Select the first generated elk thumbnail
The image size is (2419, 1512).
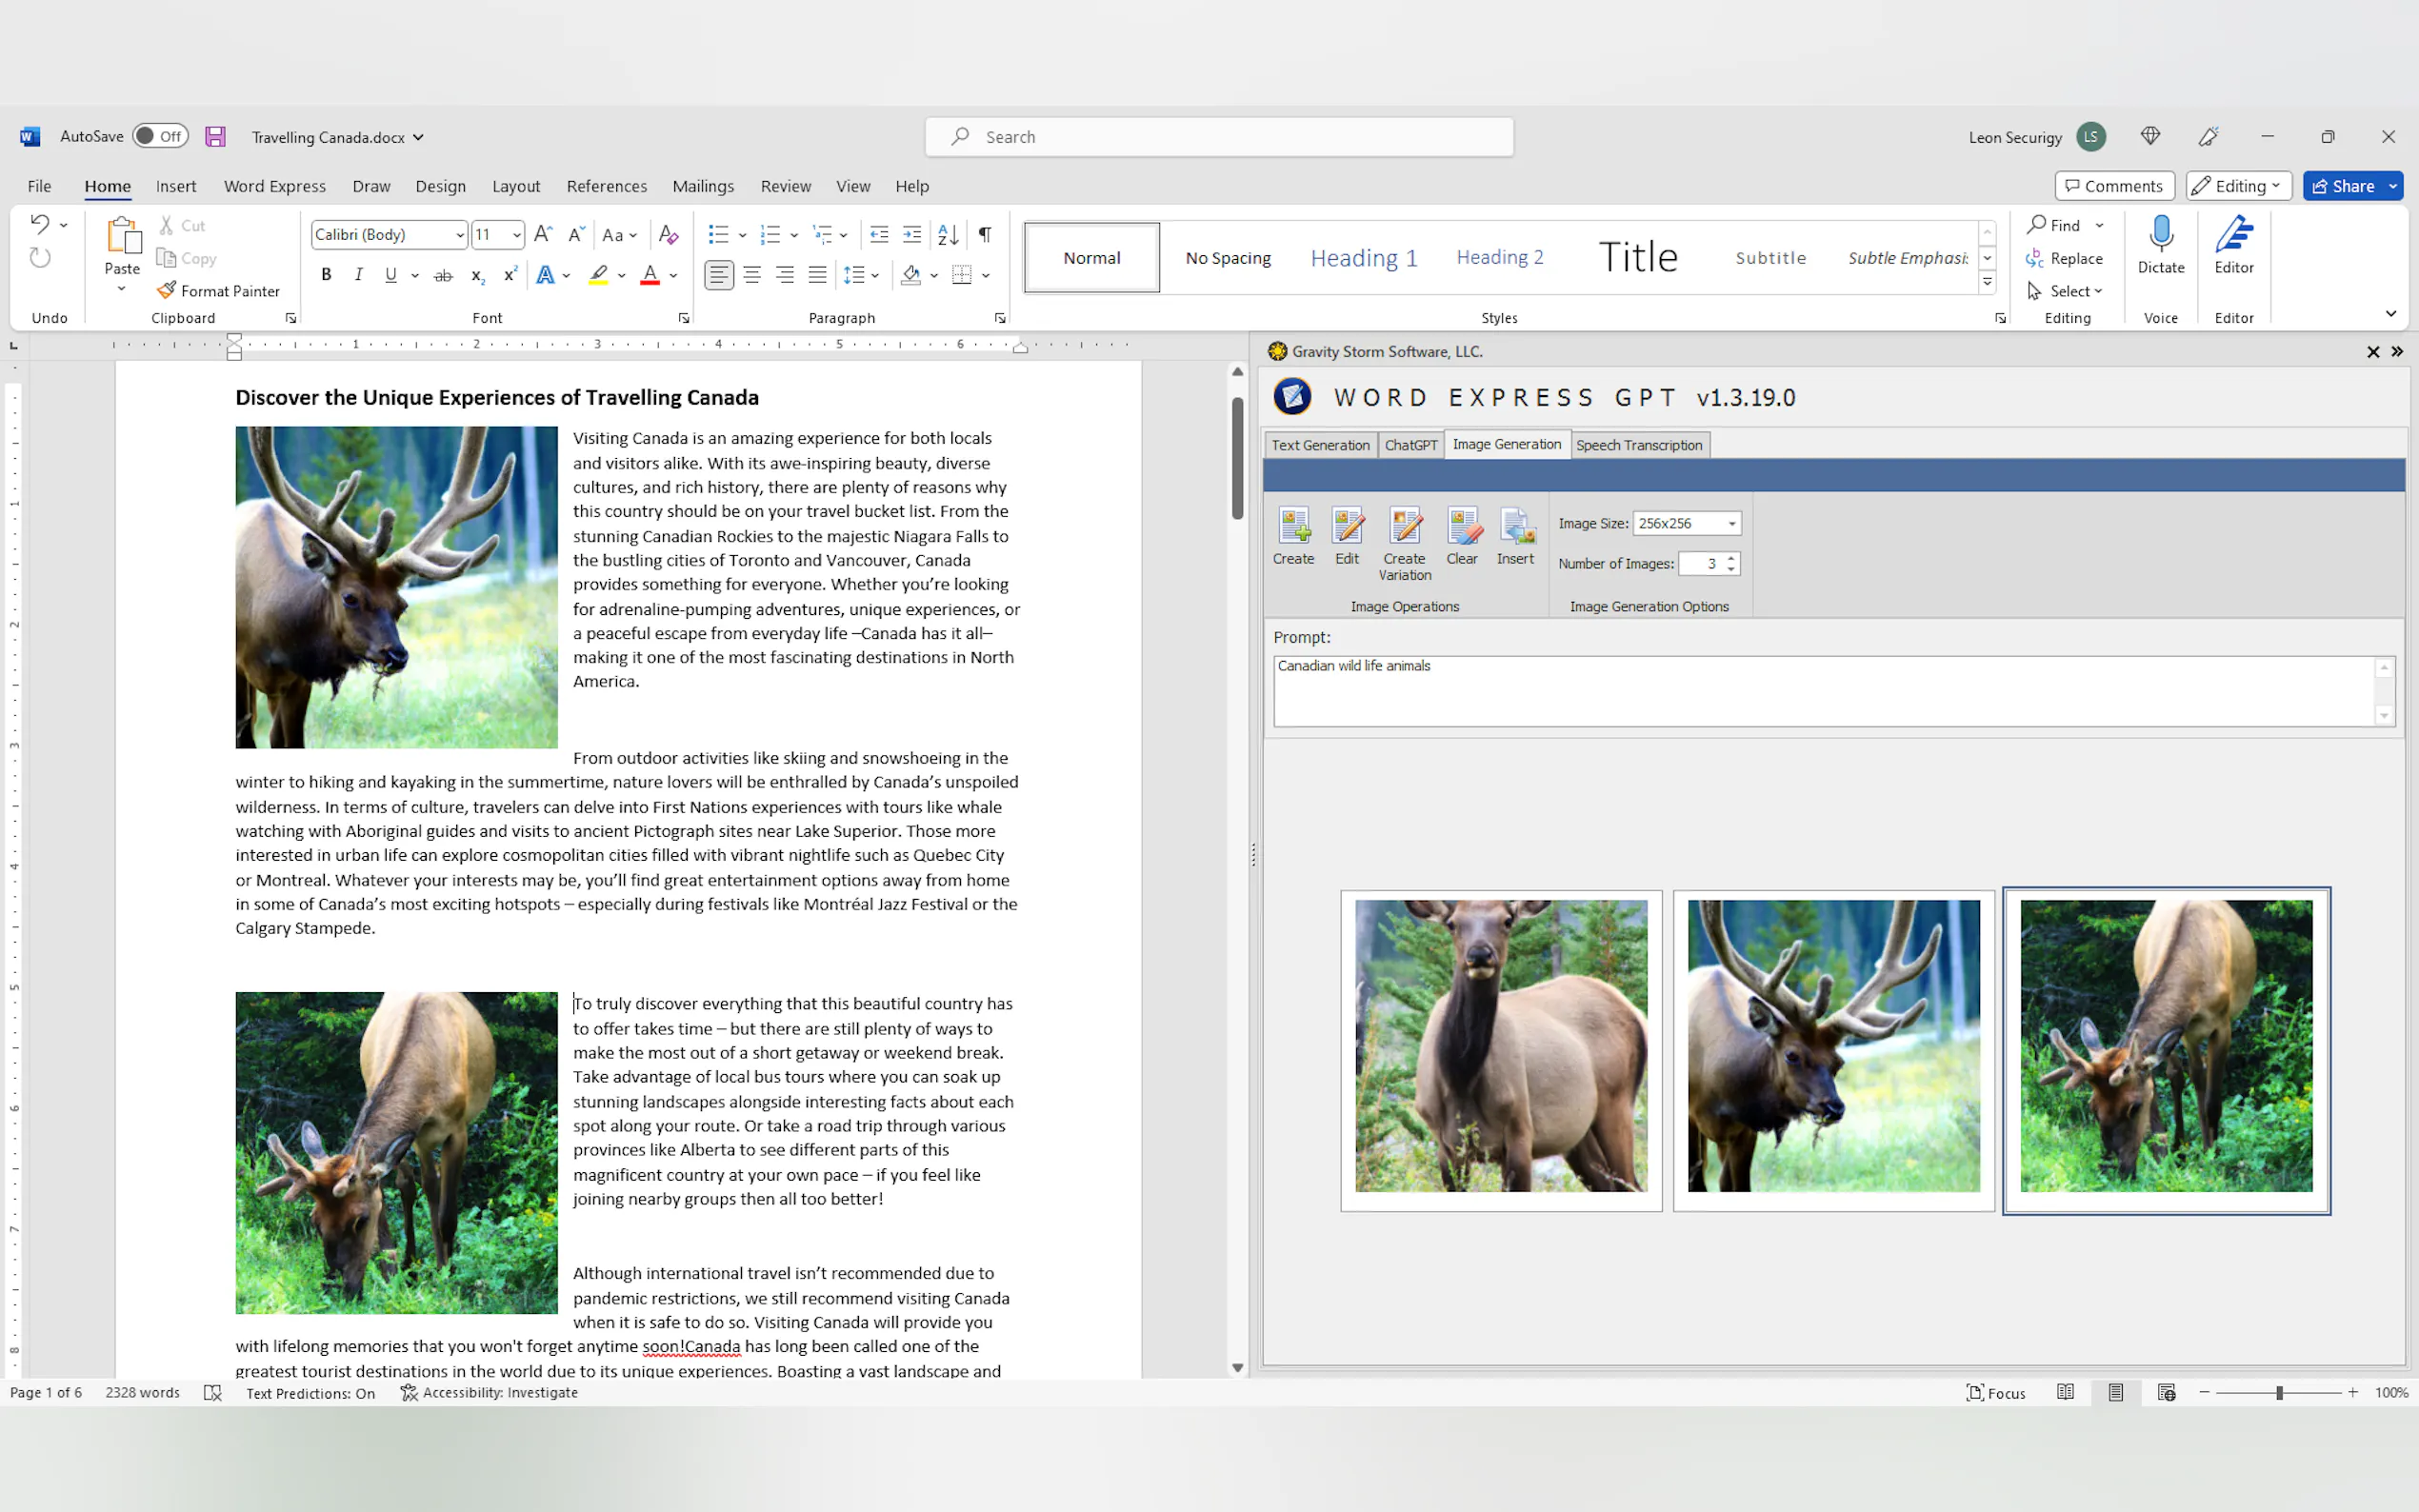[1500, 1046]
